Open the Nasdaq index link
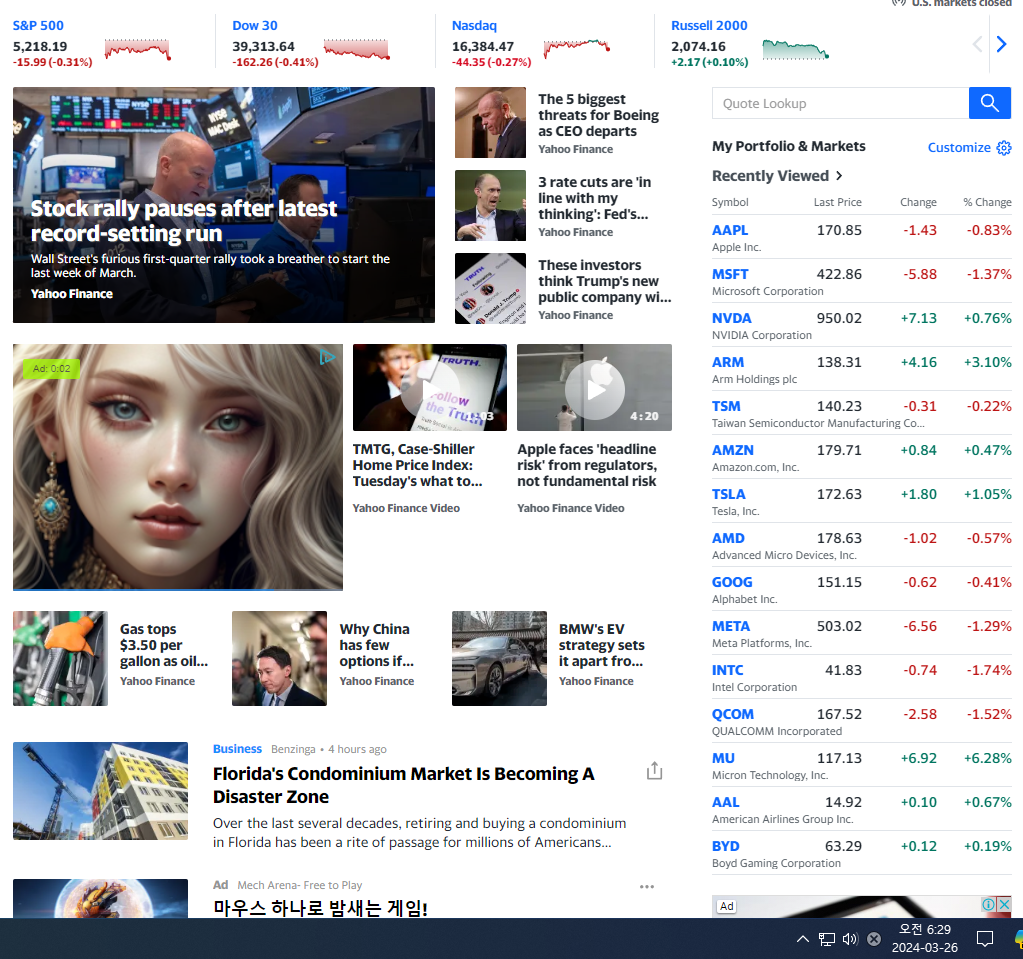This screenshot has width=1023, height=959. [x=474, y=25]
